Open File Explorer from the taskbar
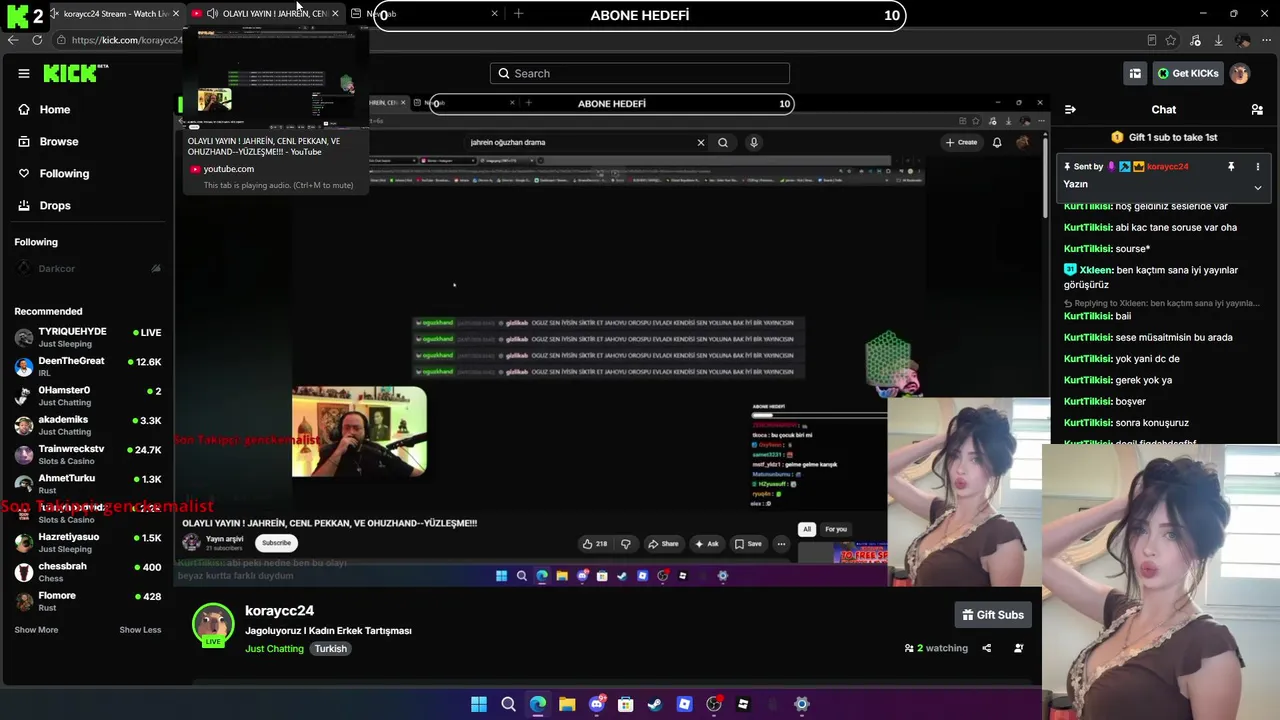 (567, 704)
